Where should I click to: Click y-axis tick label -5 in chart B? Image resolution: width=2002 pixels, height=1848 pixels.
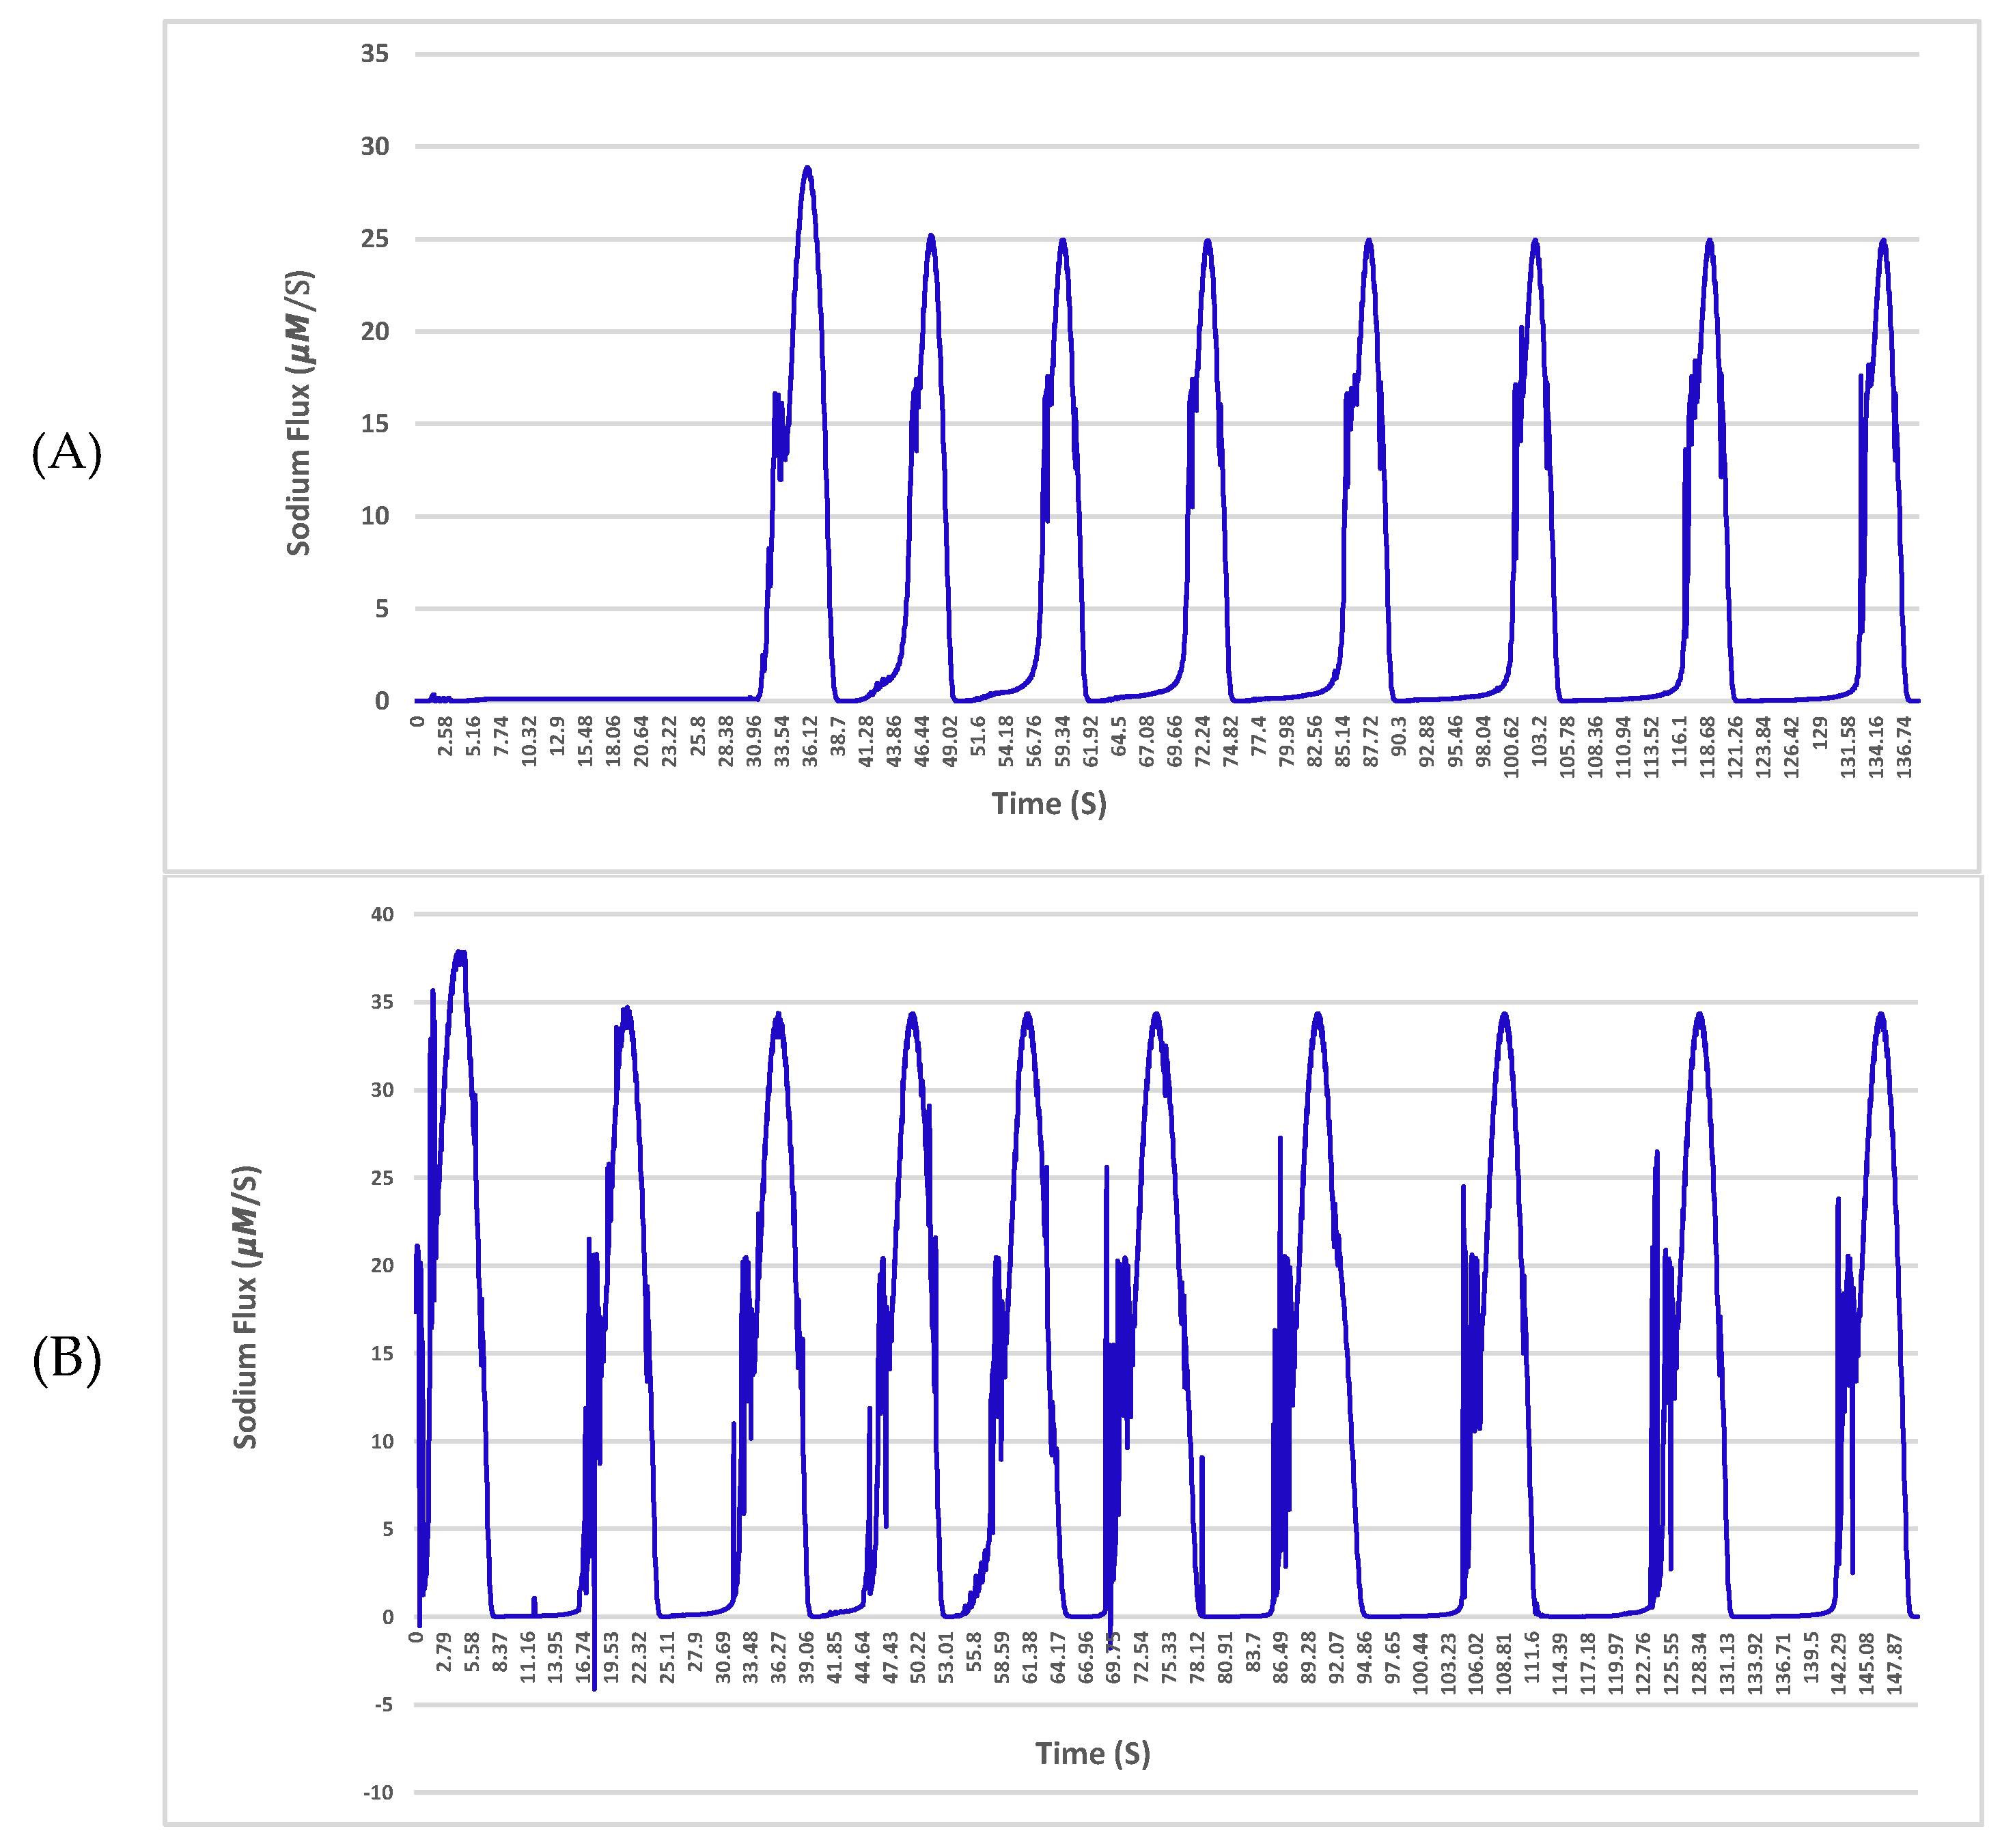[x=384, y=1705]
